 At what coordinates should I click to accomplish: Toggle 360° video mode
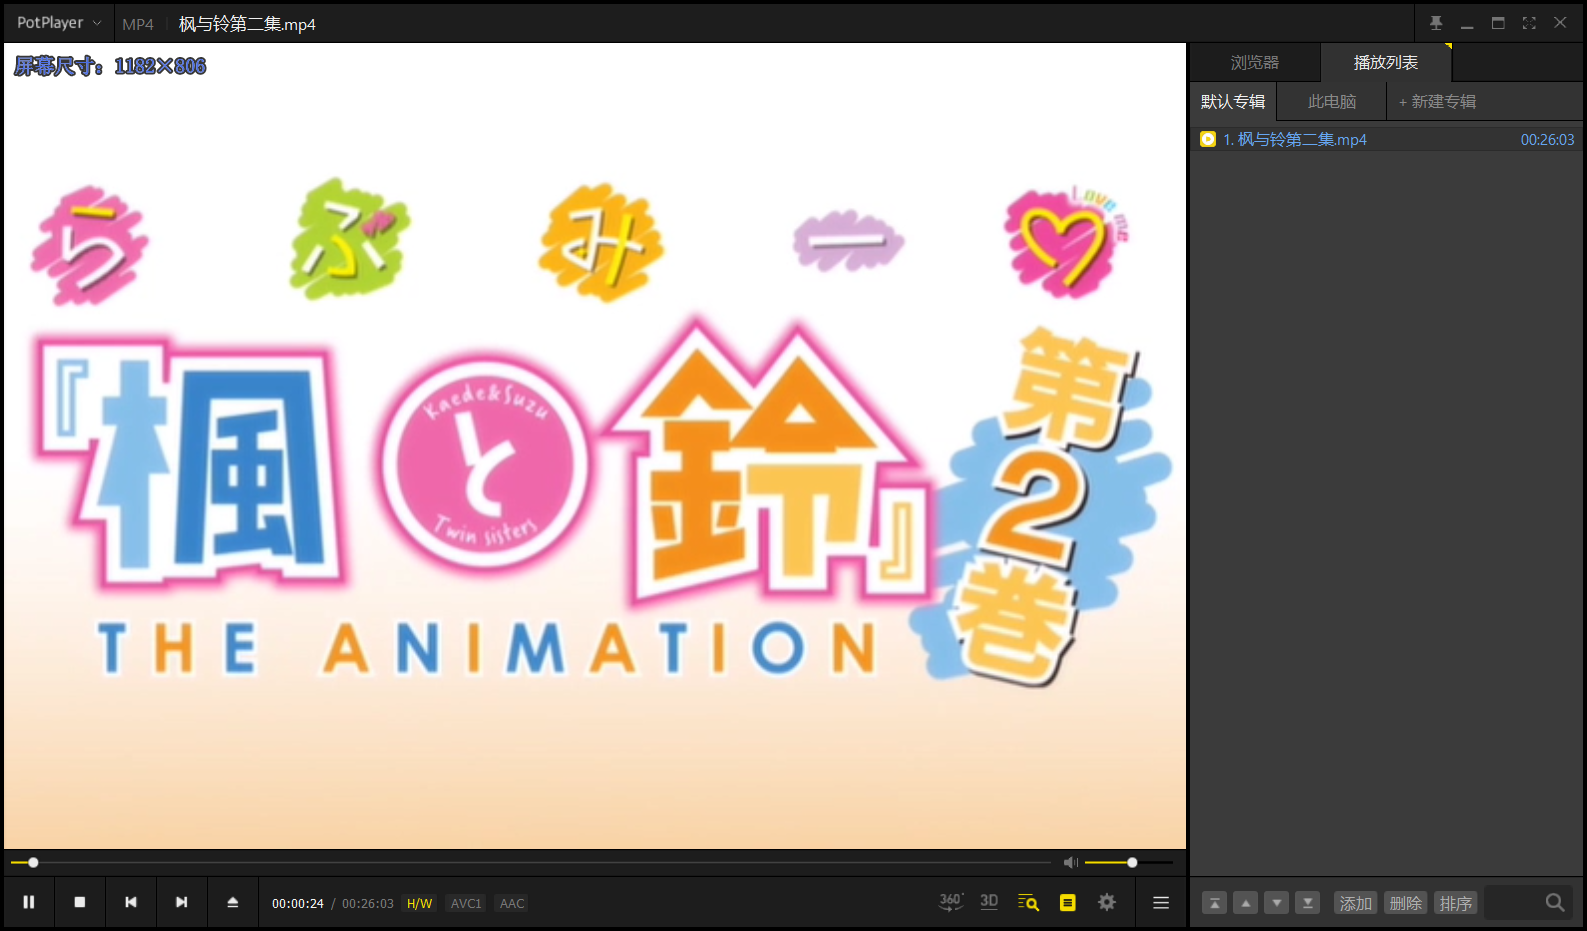tap(951, 902)
